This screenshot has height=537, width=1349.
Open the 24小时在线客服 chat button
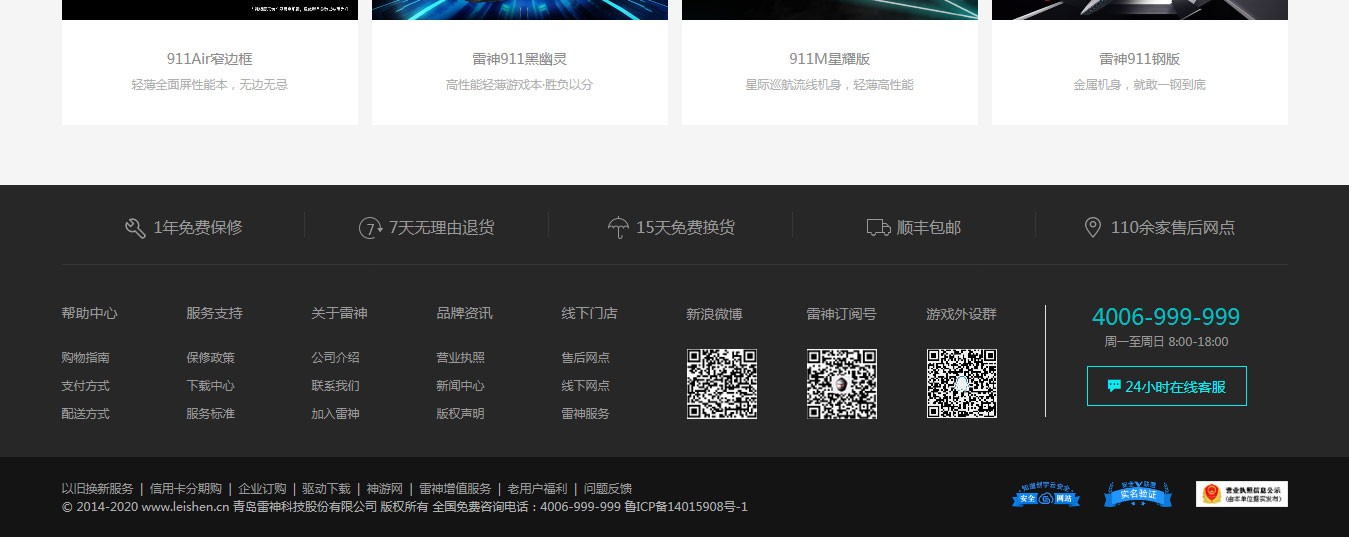(x=1167, y=386)
